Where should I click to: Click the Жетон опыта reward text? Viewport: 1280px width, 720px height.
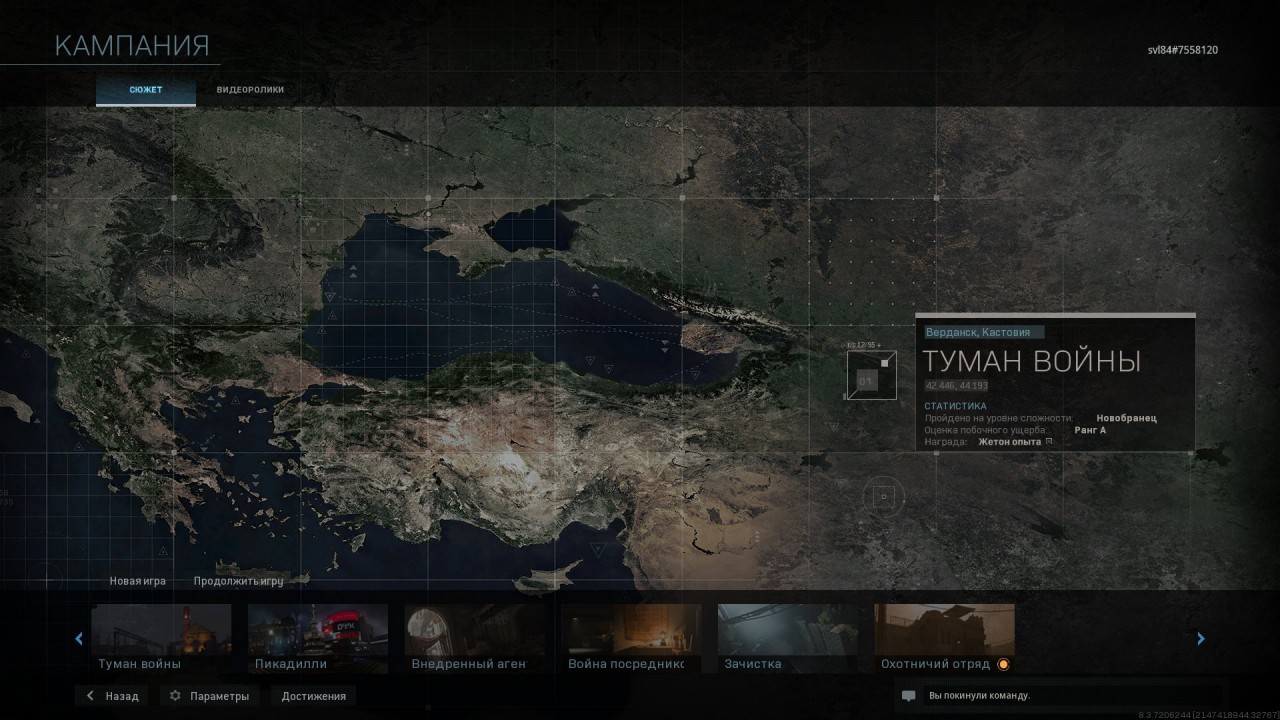tap(1010, 441)
